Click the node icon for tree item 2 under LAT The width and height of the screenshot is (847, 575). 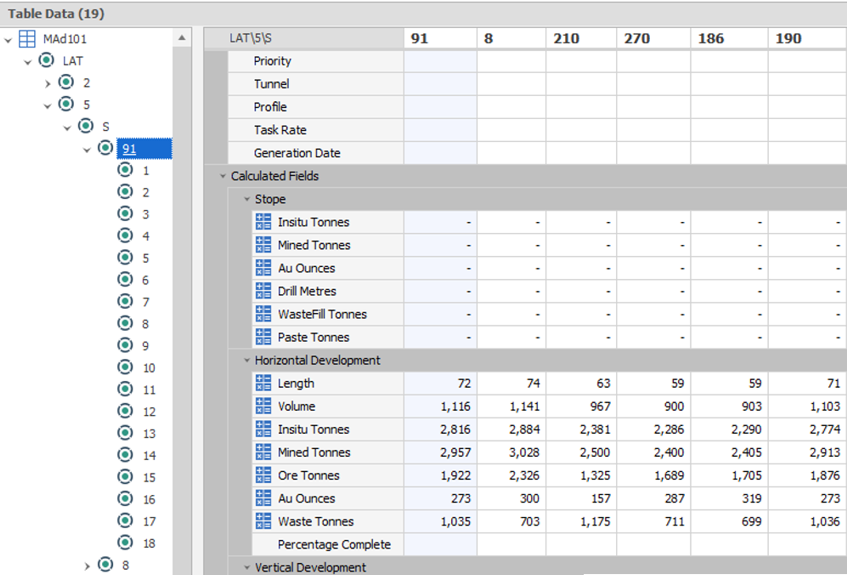66,82
